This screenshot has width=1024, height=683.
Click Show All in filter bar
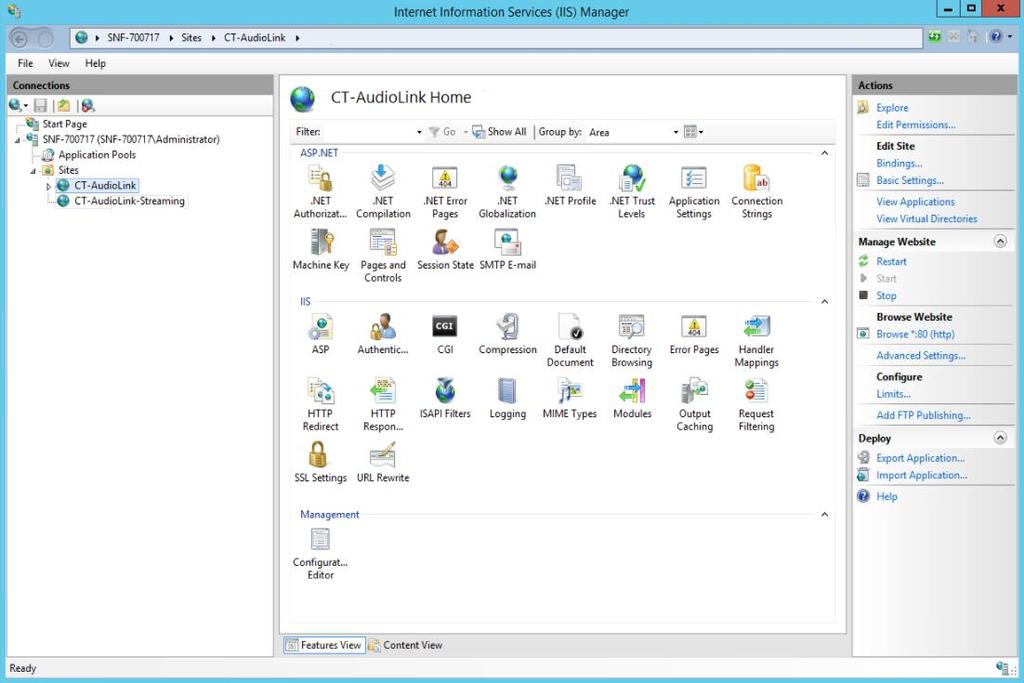500,132
